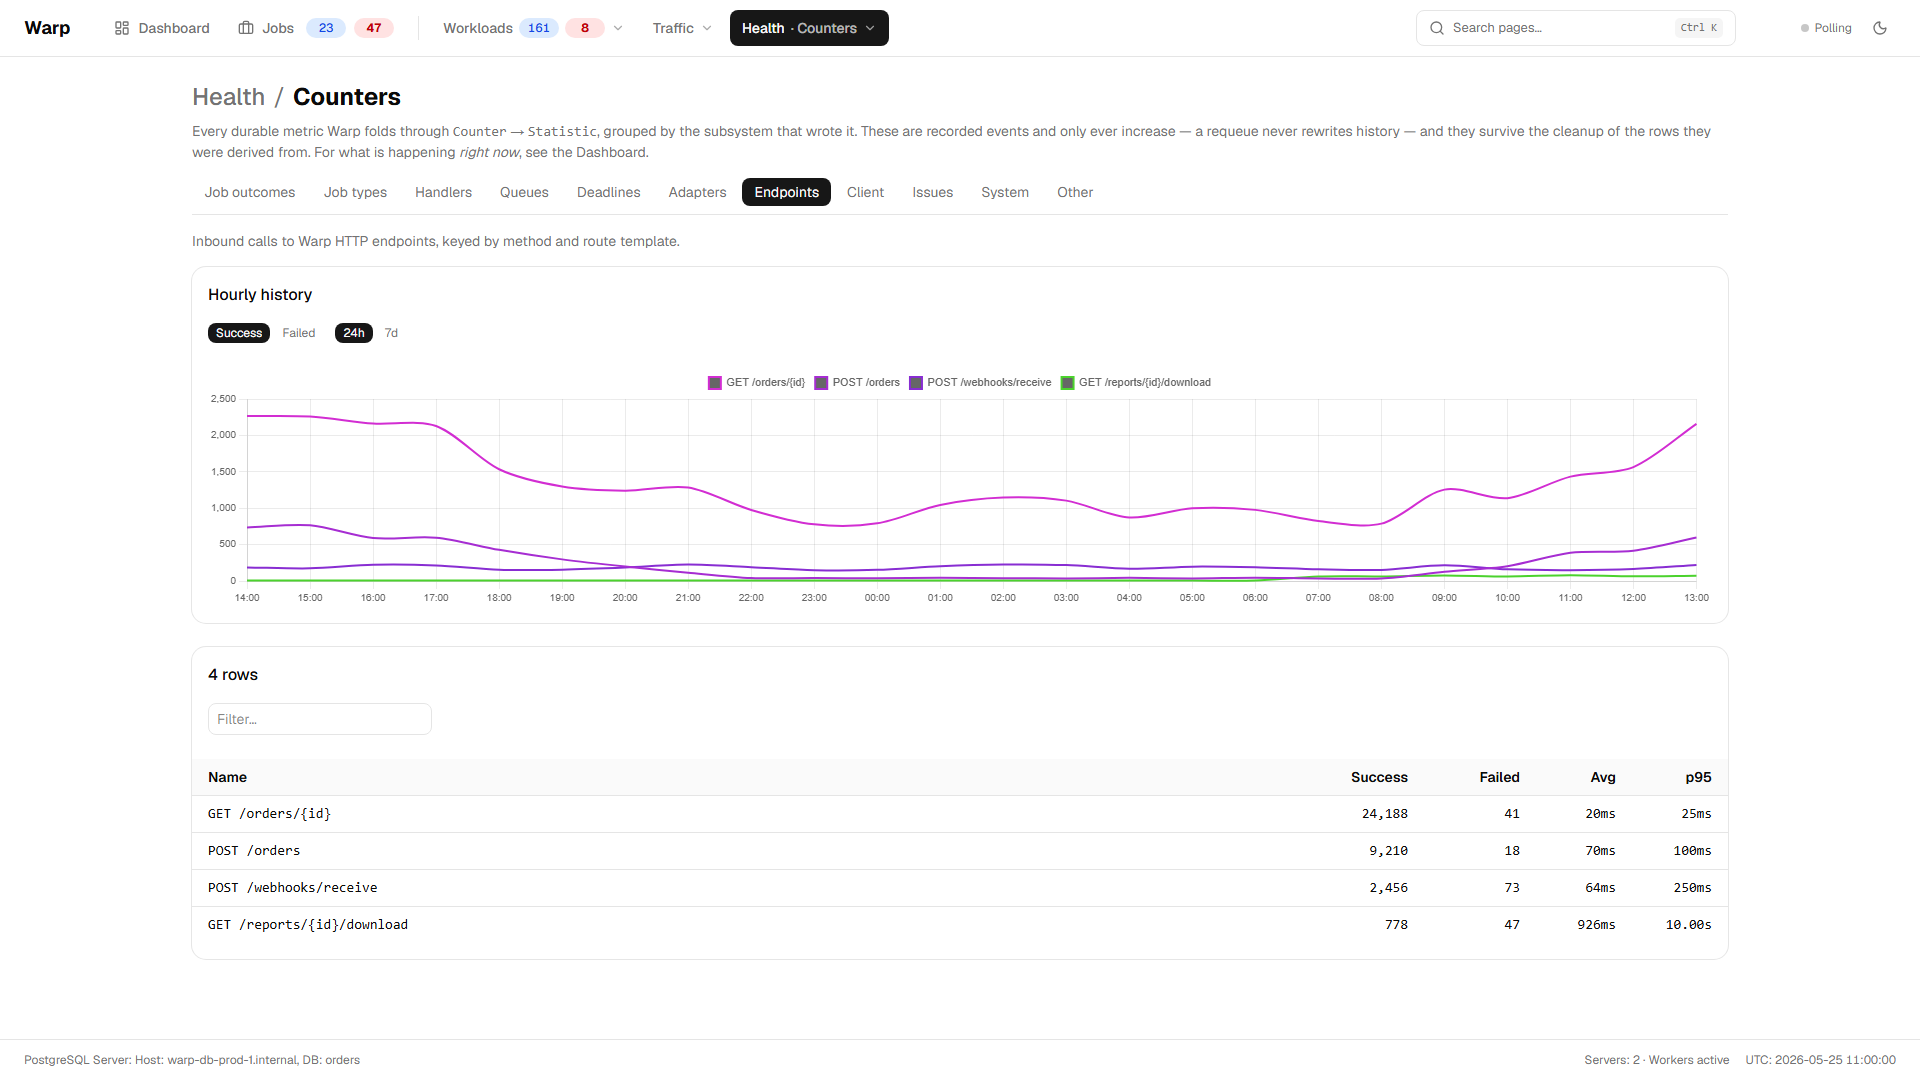Switch history range to 7d
1920x1080 pixels.
[391, 333]
